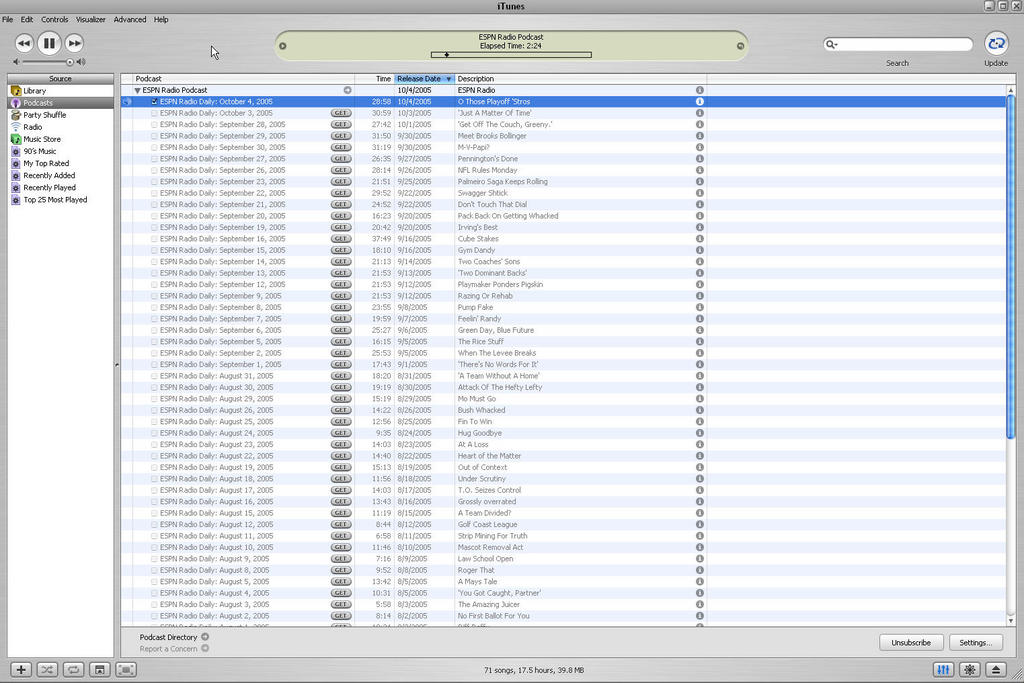Click the volume slider knob
The image size is (1024, 683).
click(x=69, y=62)
